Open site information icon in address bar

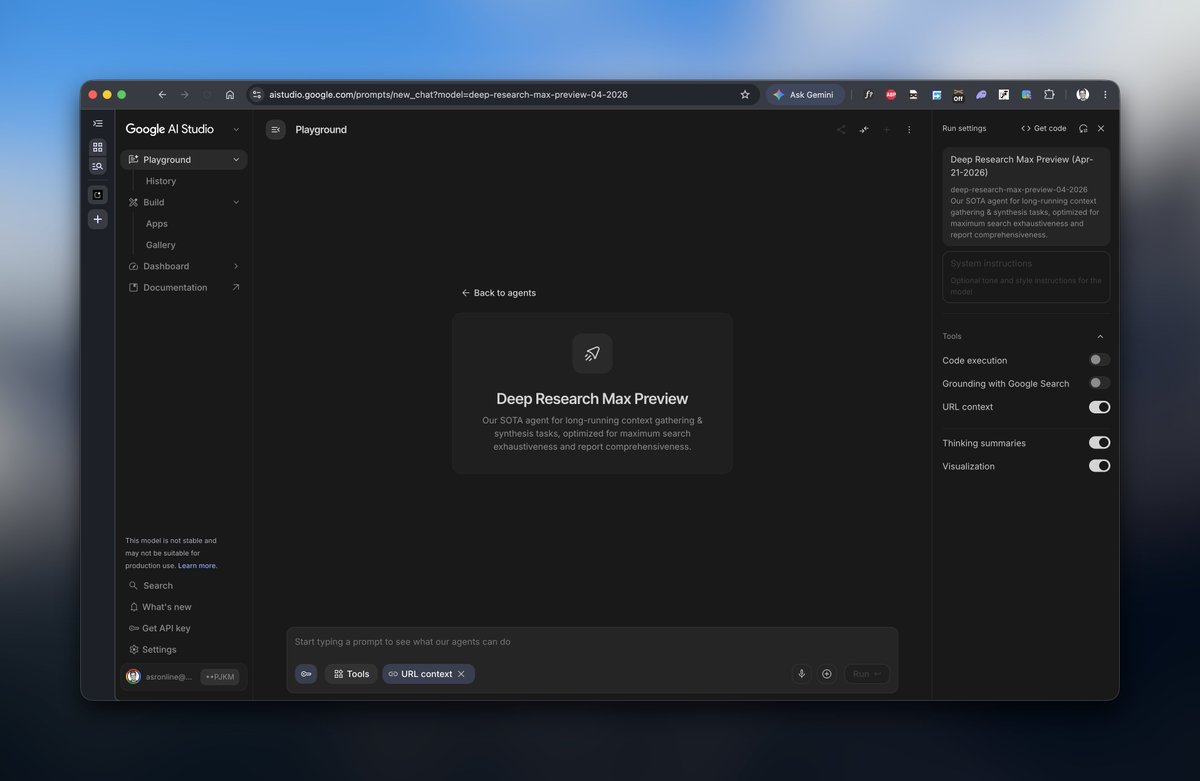[x=257, y=95]
